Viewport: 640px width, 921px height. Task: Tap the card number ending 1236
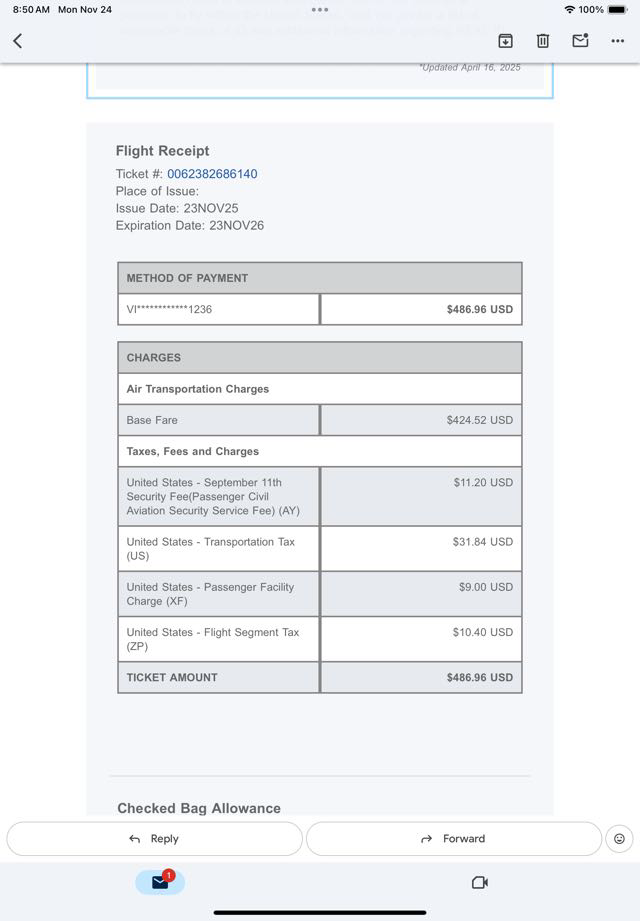pyautogui.click(x=169, y=309)
